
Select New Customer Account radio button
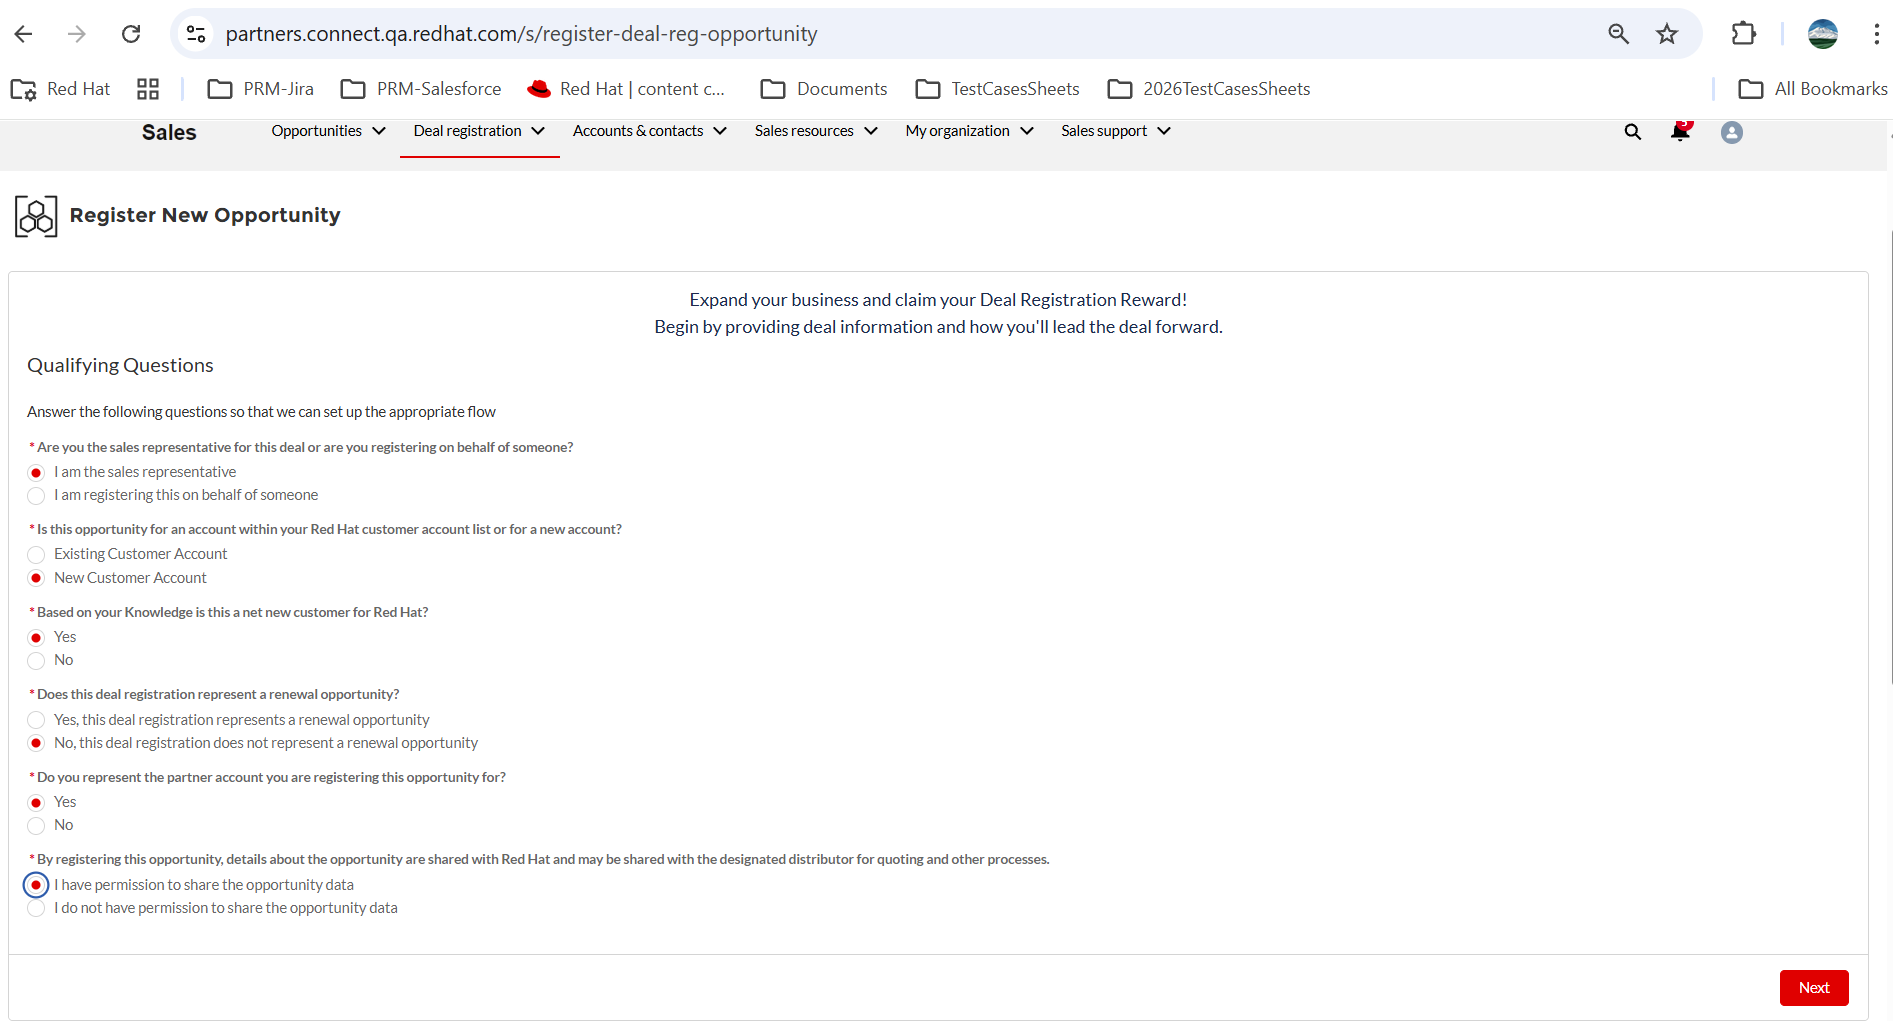click(x=37, y=579)
